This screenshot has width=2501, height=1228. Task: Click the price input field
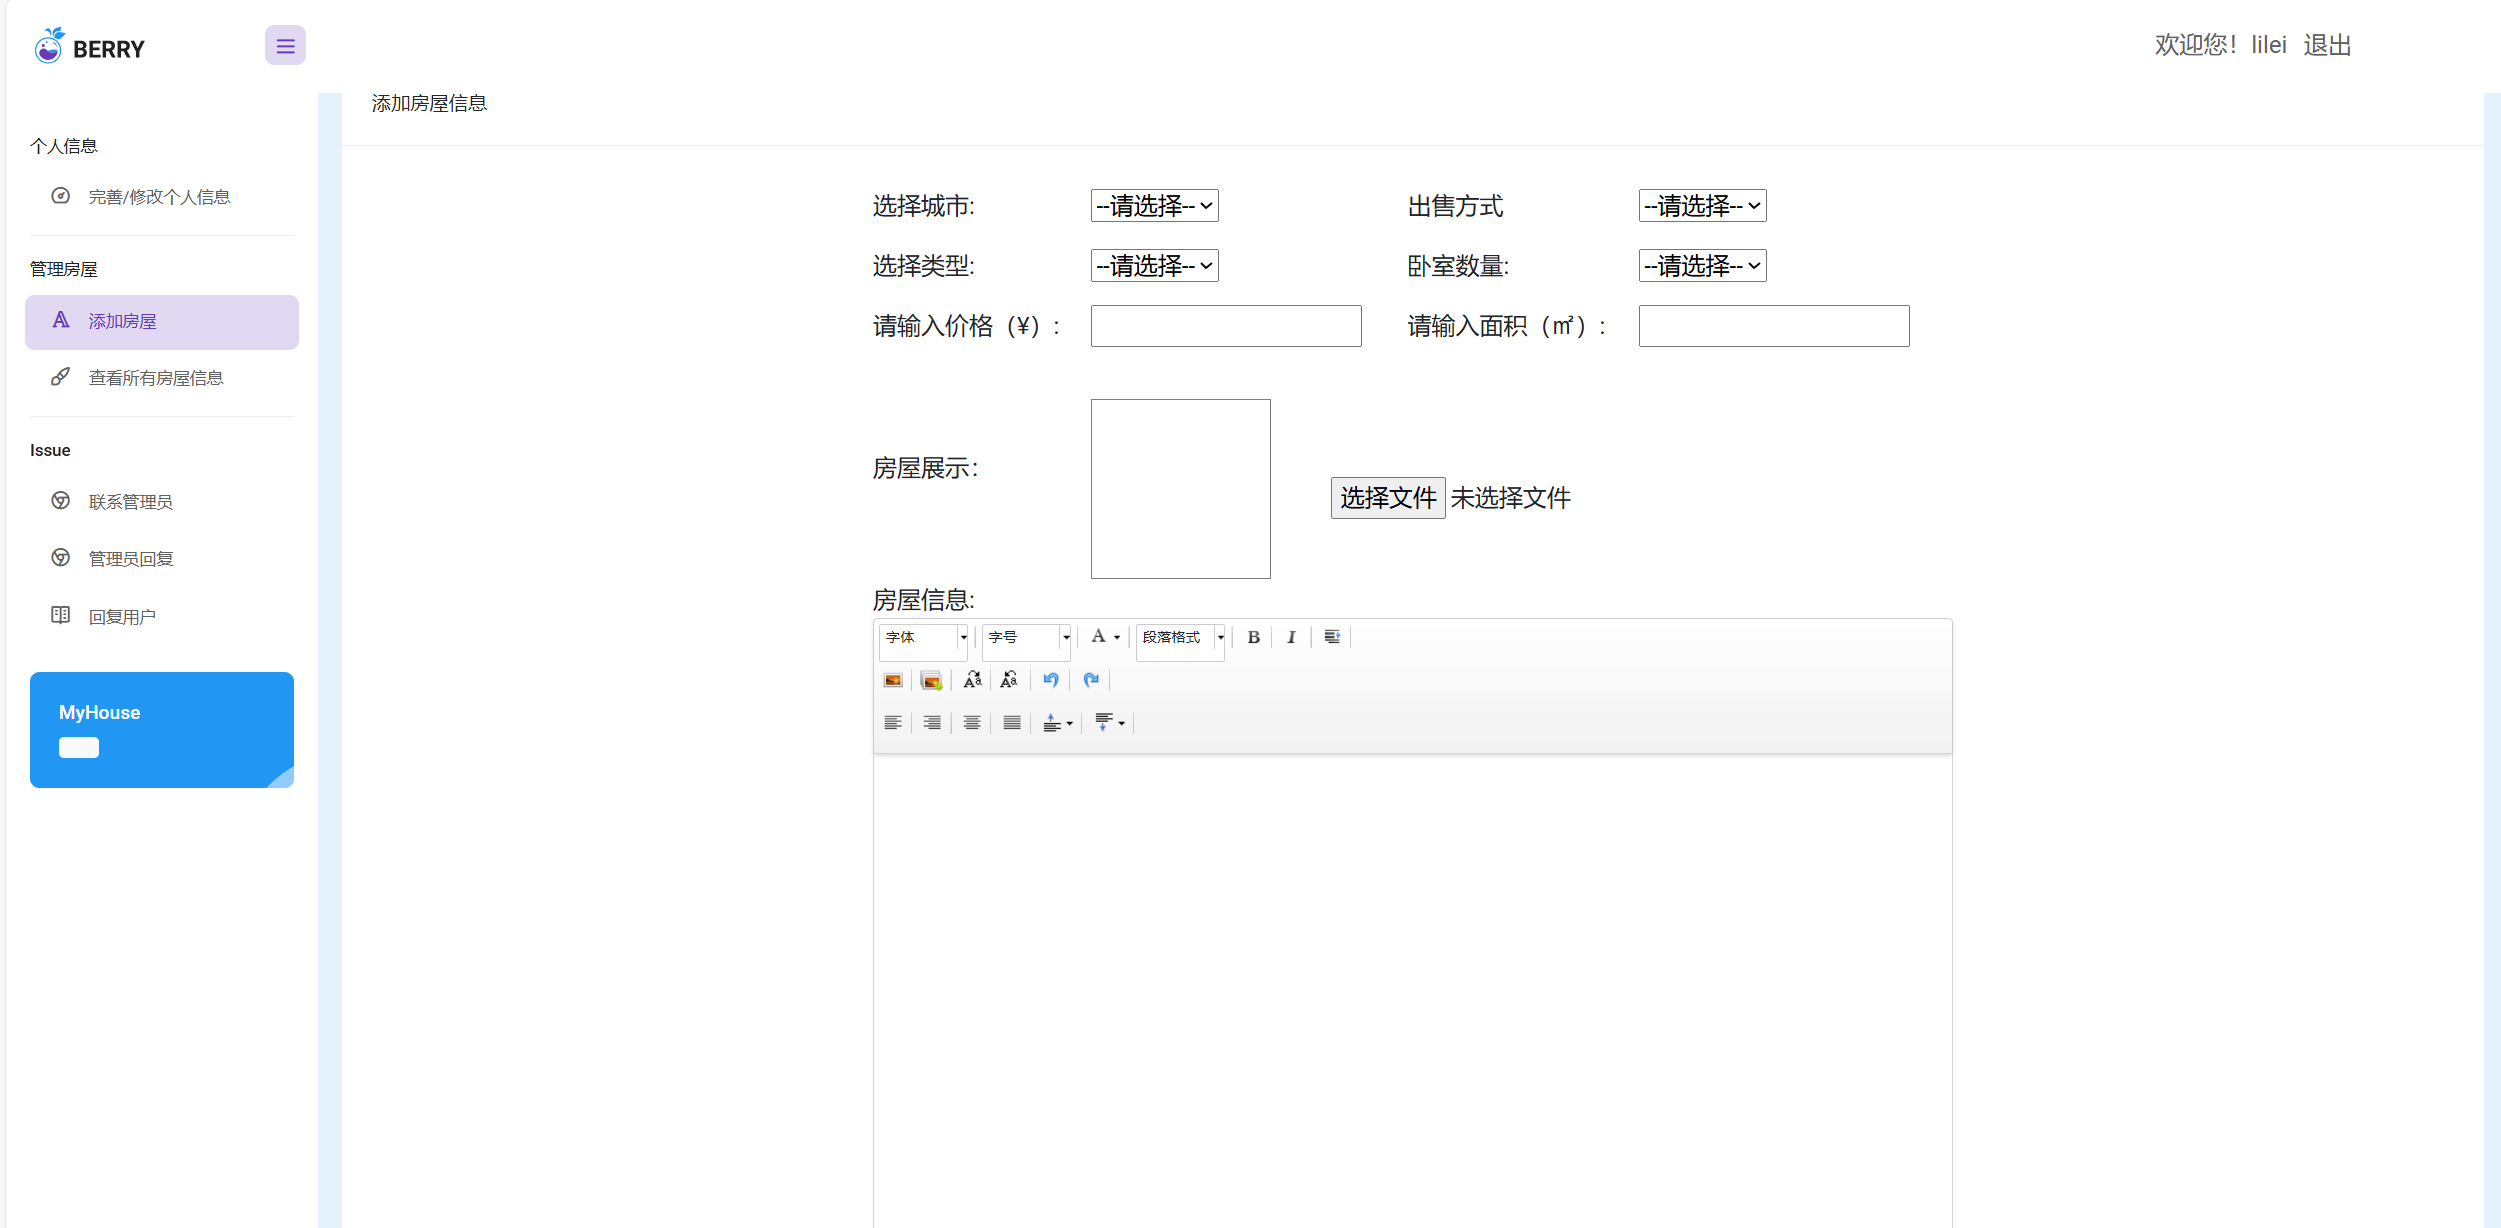click(x=1225, y=326)
